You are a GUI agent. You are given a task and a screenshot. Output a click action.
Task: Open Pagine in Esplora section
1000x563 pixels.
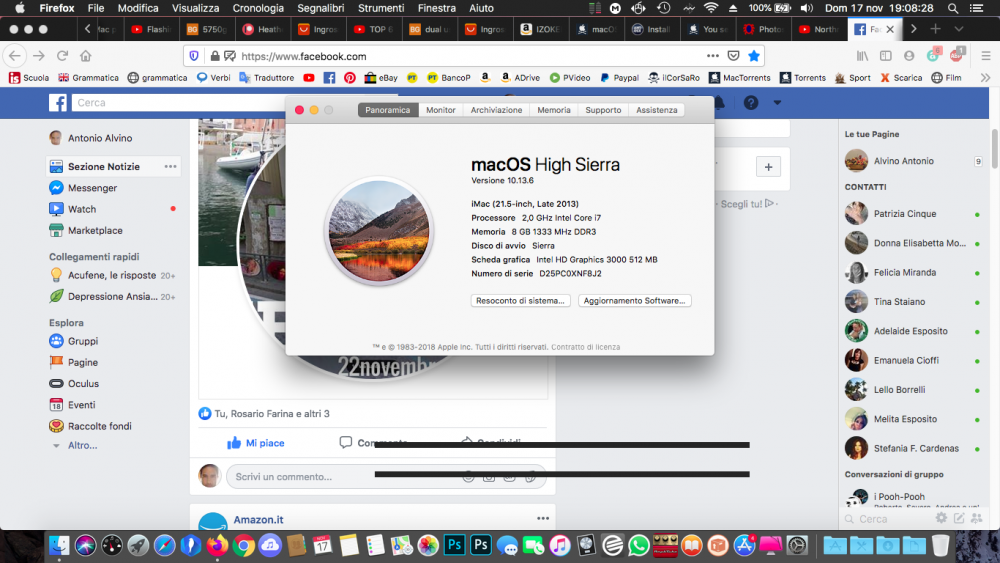(x=73, y=362)
